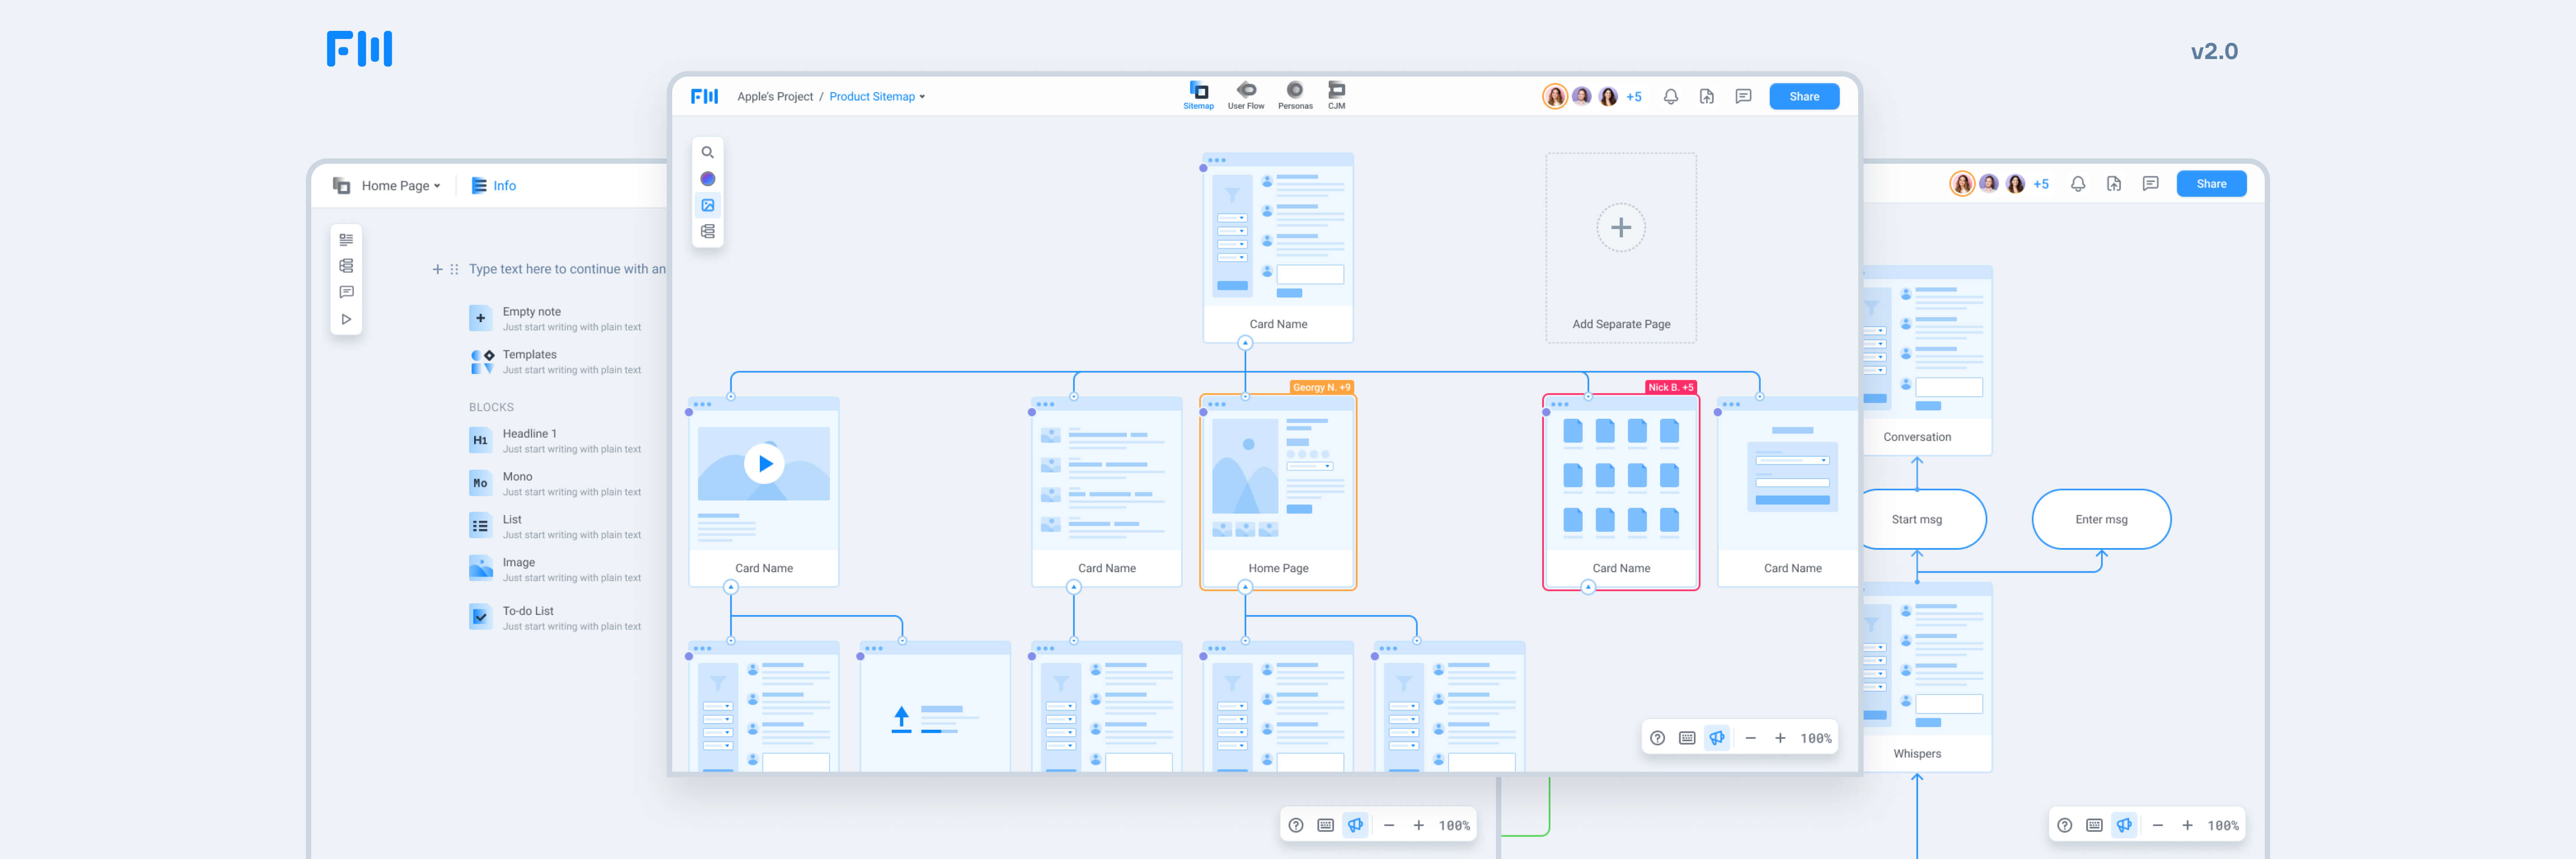Collapse the Home Page card branch connector
Viewport: 2576px width, 859px height.
(x=1245, y=588)
